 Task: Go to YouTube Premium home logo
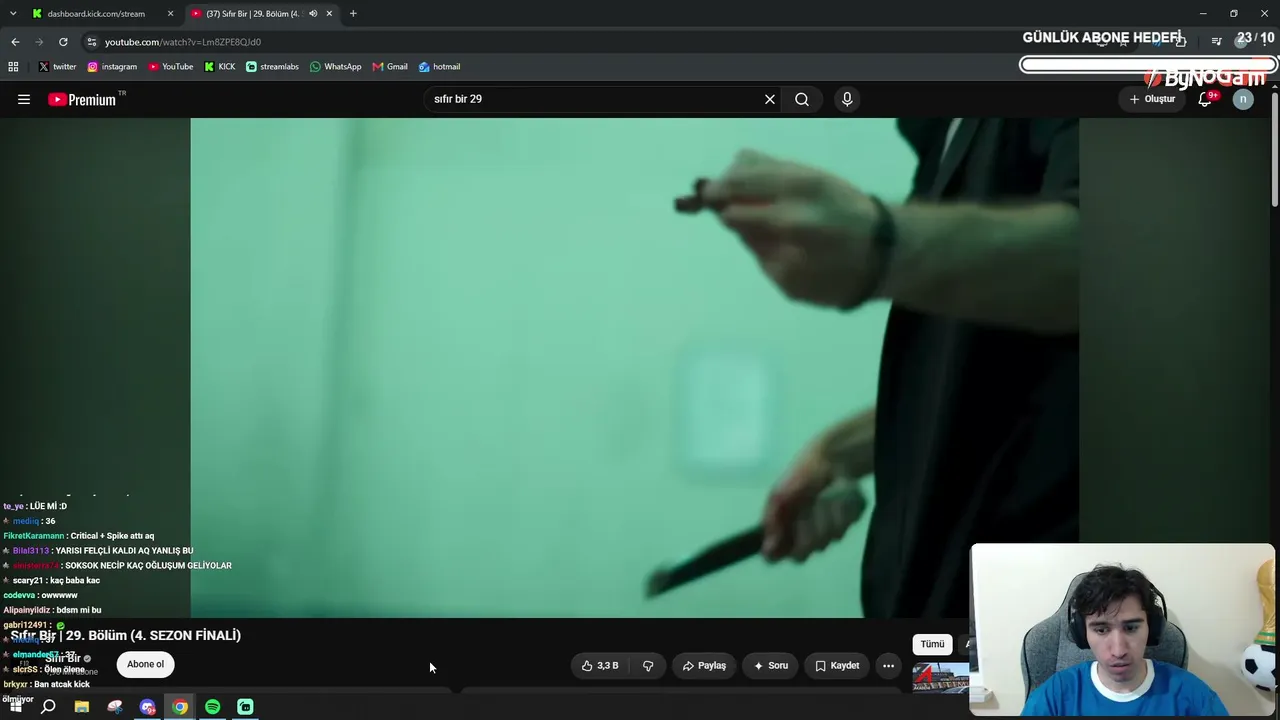tap(82, 99)
